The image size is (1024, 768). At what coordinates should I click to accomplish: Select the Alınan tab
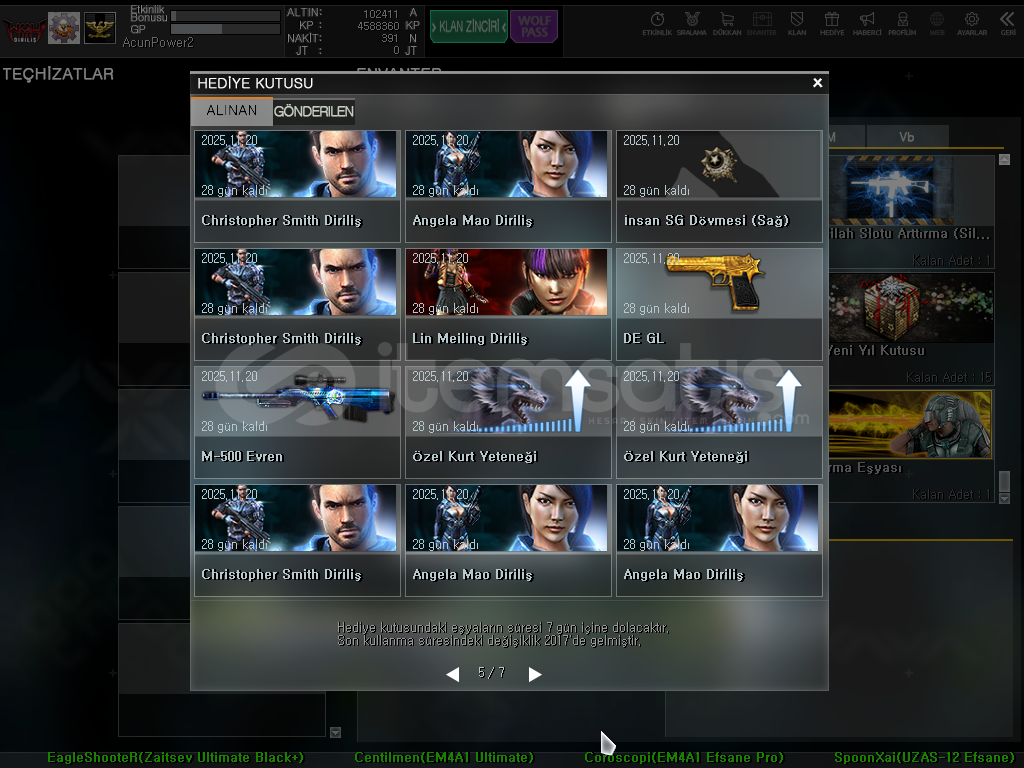232,111
